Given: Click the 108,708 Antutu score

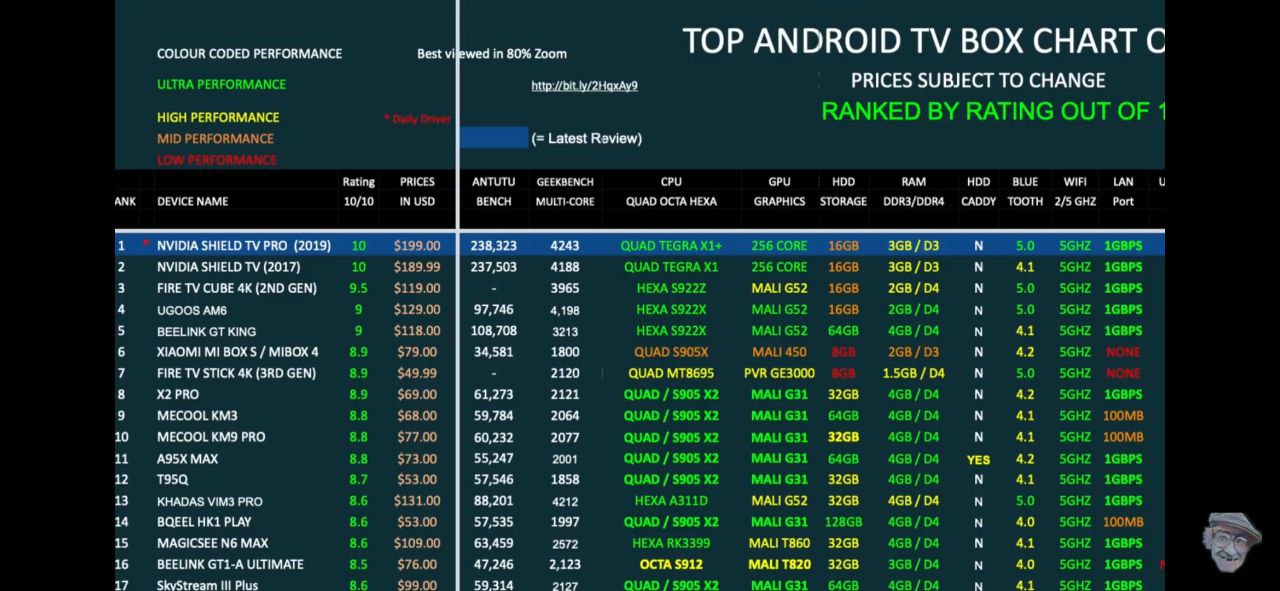Looking at the screenshot, I should click(x=493, y=331).
